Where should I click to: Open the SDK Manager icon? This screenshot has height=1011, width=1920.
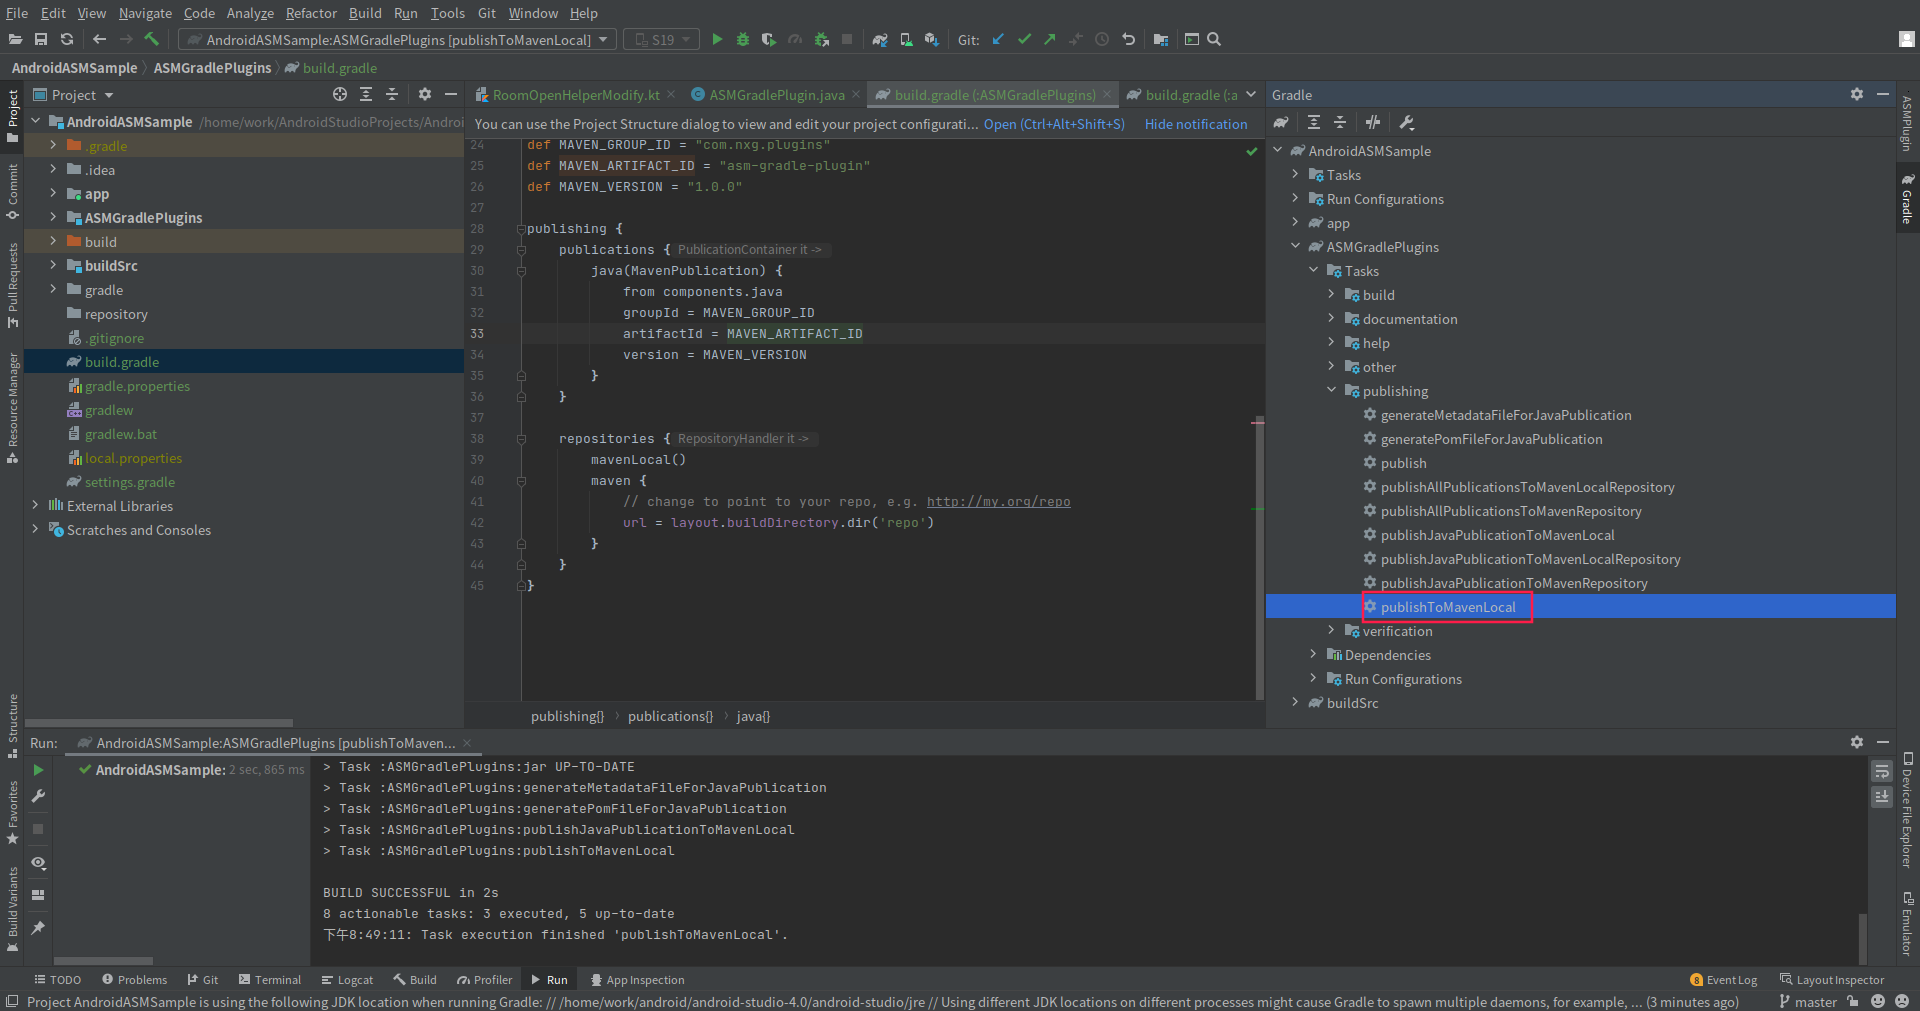tap(932, 39)
